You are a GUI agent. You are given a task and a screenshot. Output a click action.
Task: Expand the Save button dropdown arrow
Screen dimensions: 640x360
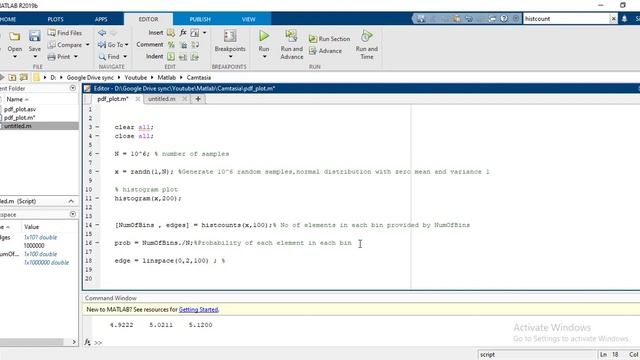point(35,57)
